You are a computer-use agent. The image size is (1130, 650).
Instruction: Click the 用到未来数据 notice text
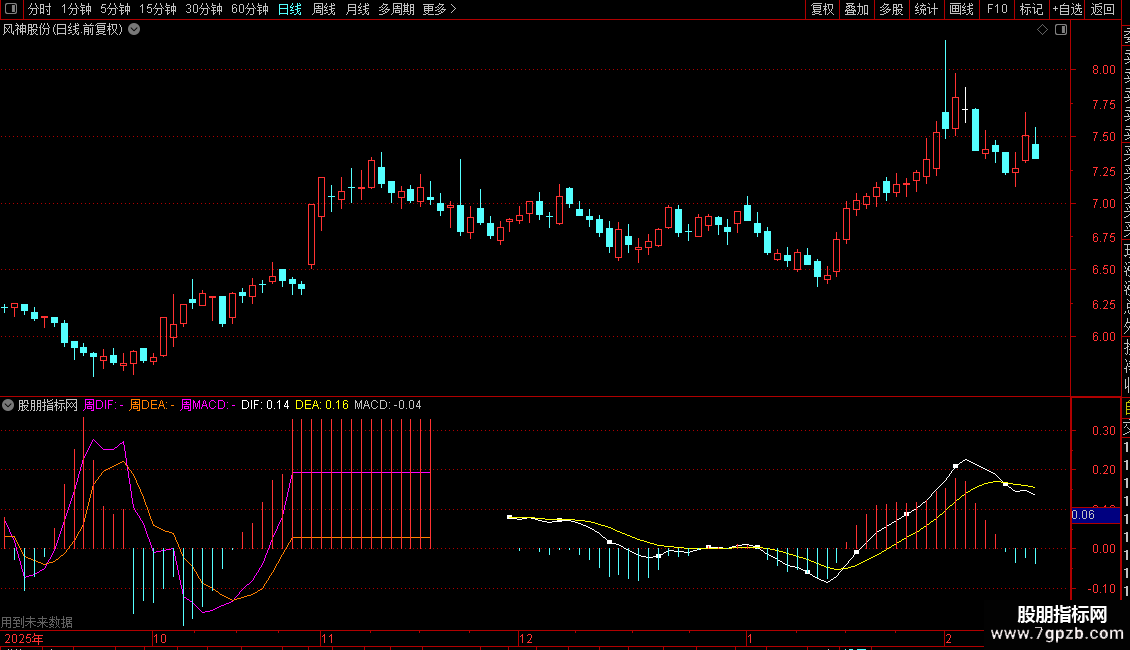pos(37,622)
